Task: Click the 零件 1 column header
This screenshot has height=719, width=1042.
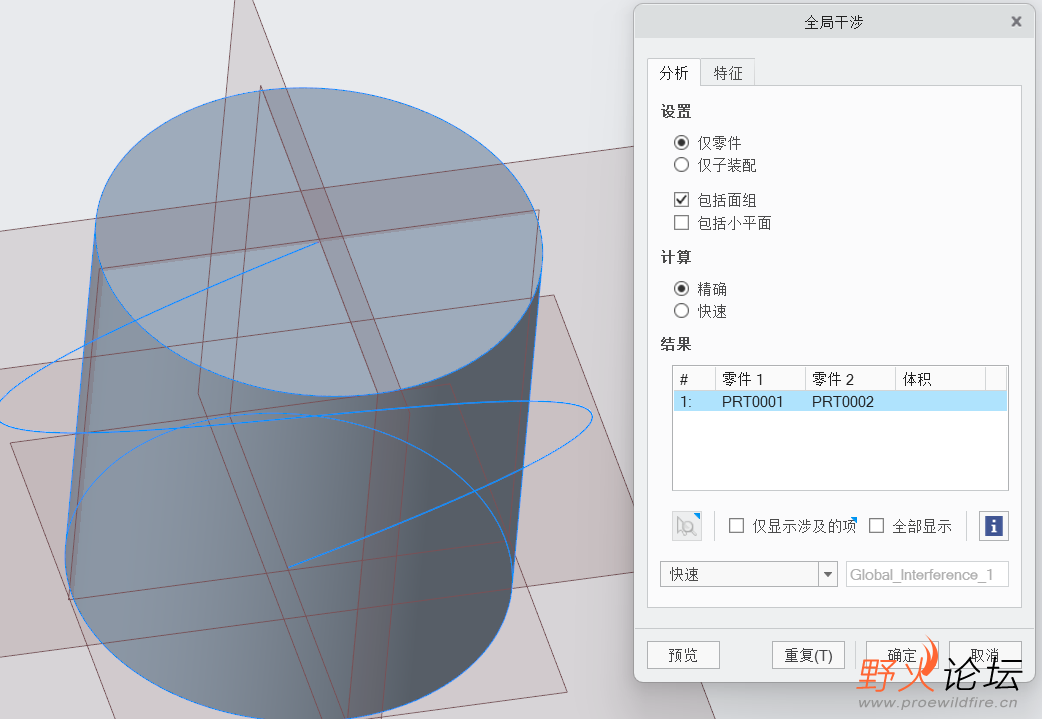Action: [760, 379]
